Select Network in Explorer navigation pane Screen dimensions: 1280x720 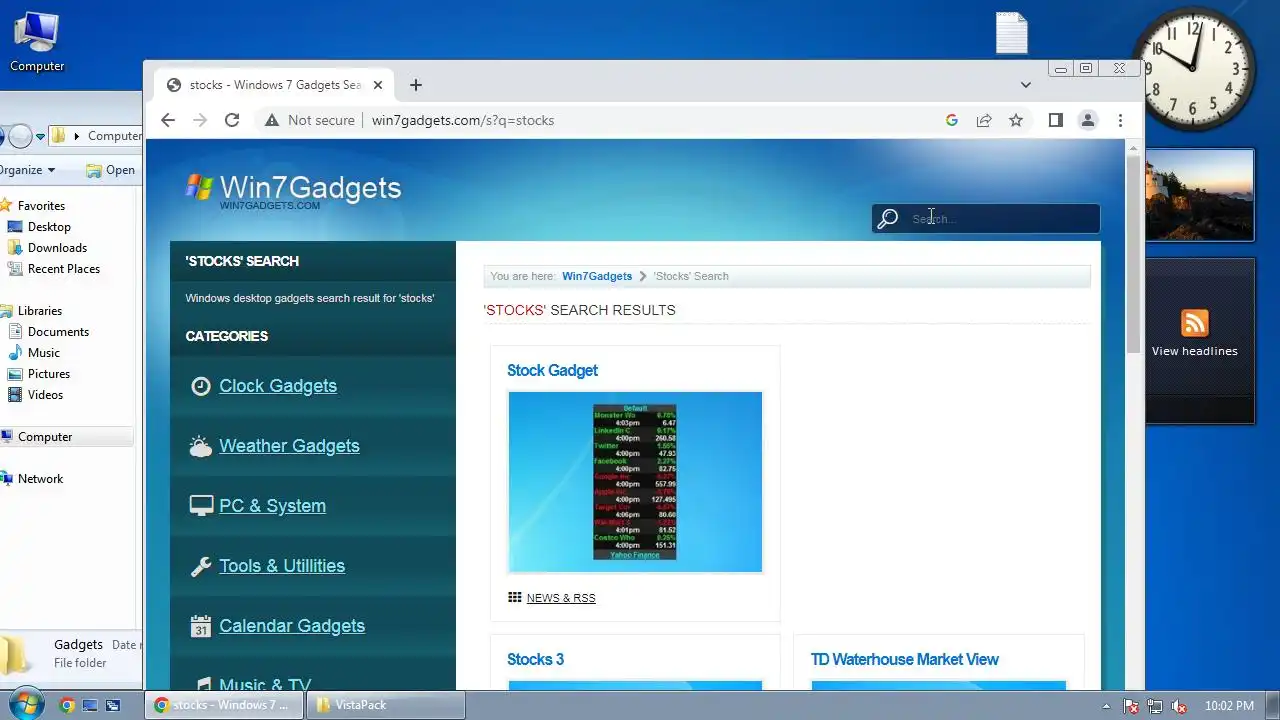click(x=40, y=479)
